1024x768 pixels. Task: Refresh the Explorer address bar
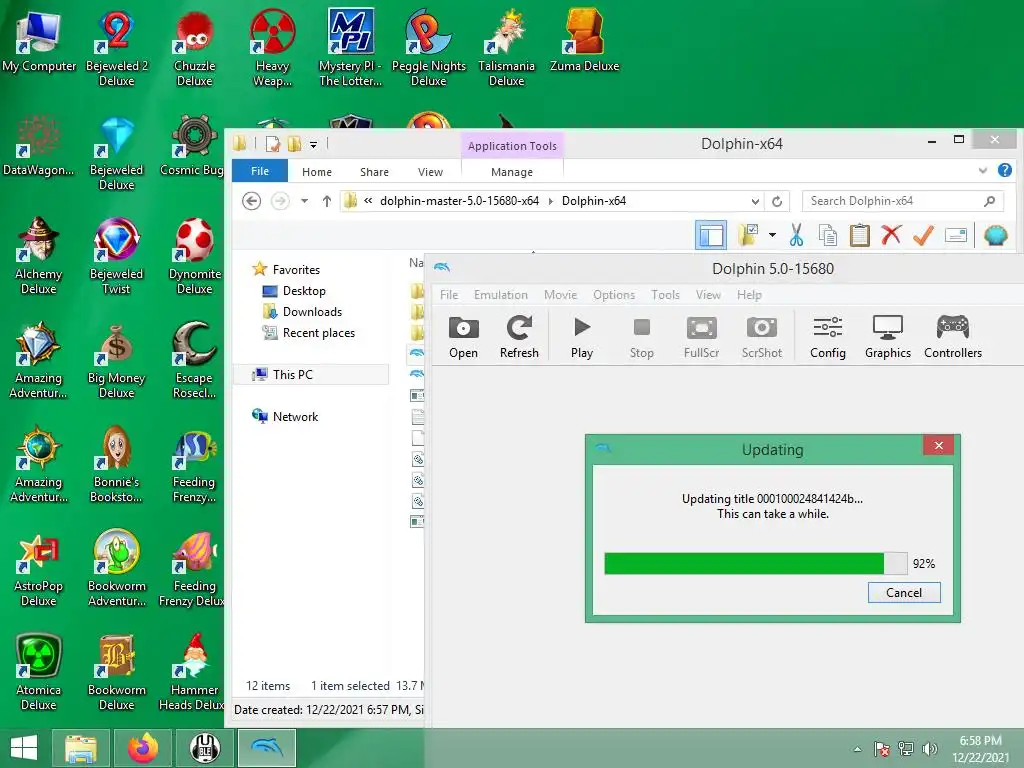[777, 201]
